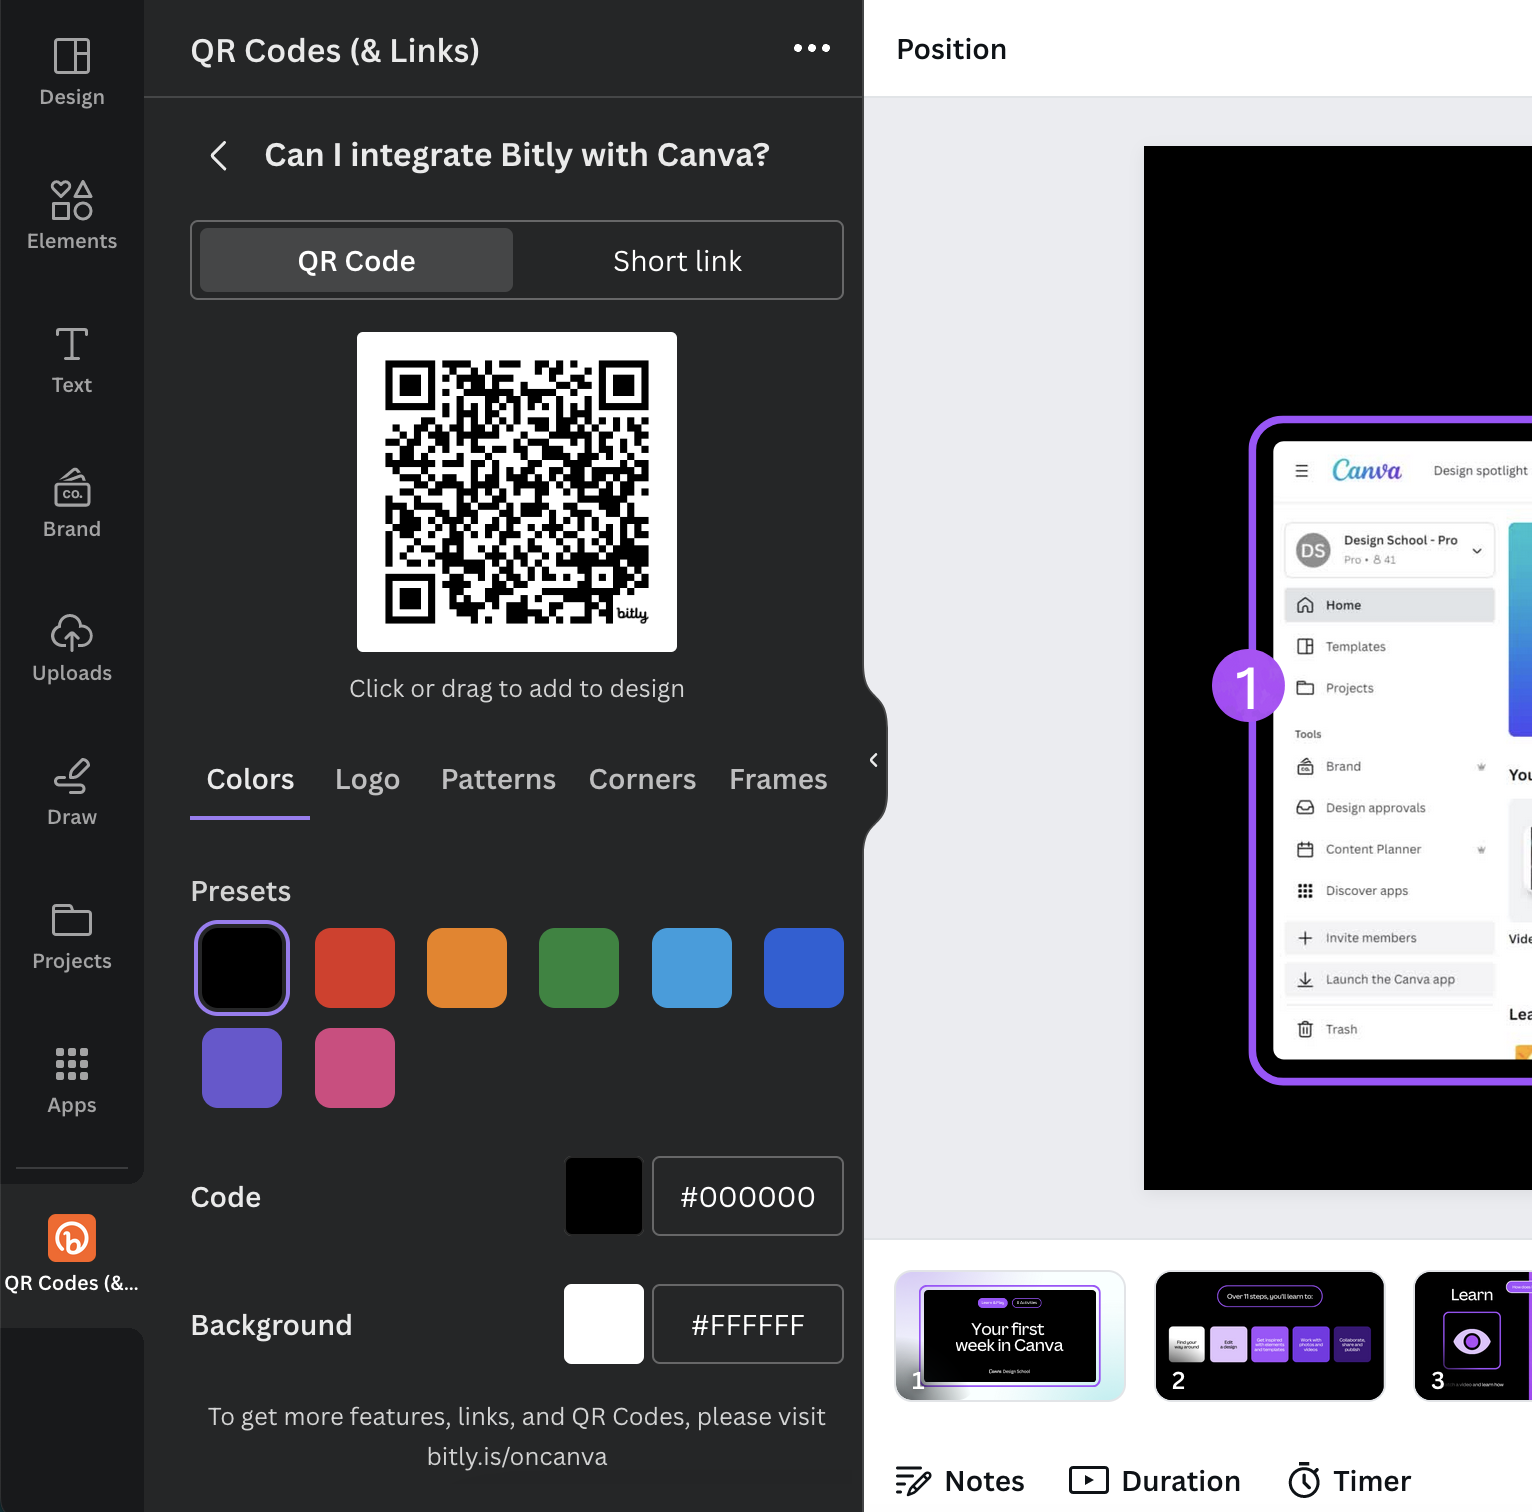Select the Frames tab
The width and height of the screenshot is (1532, 1512).
coord(778,779)
